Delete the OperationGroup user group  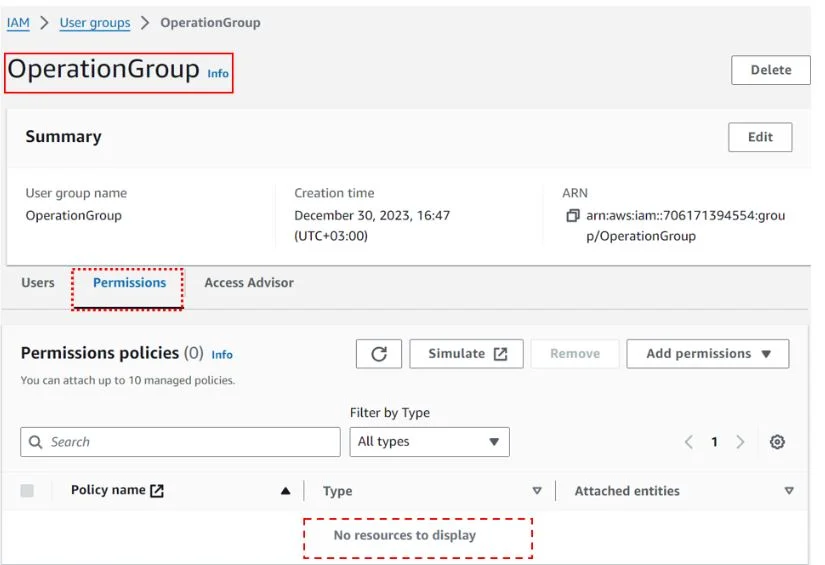tap(771, 70)
